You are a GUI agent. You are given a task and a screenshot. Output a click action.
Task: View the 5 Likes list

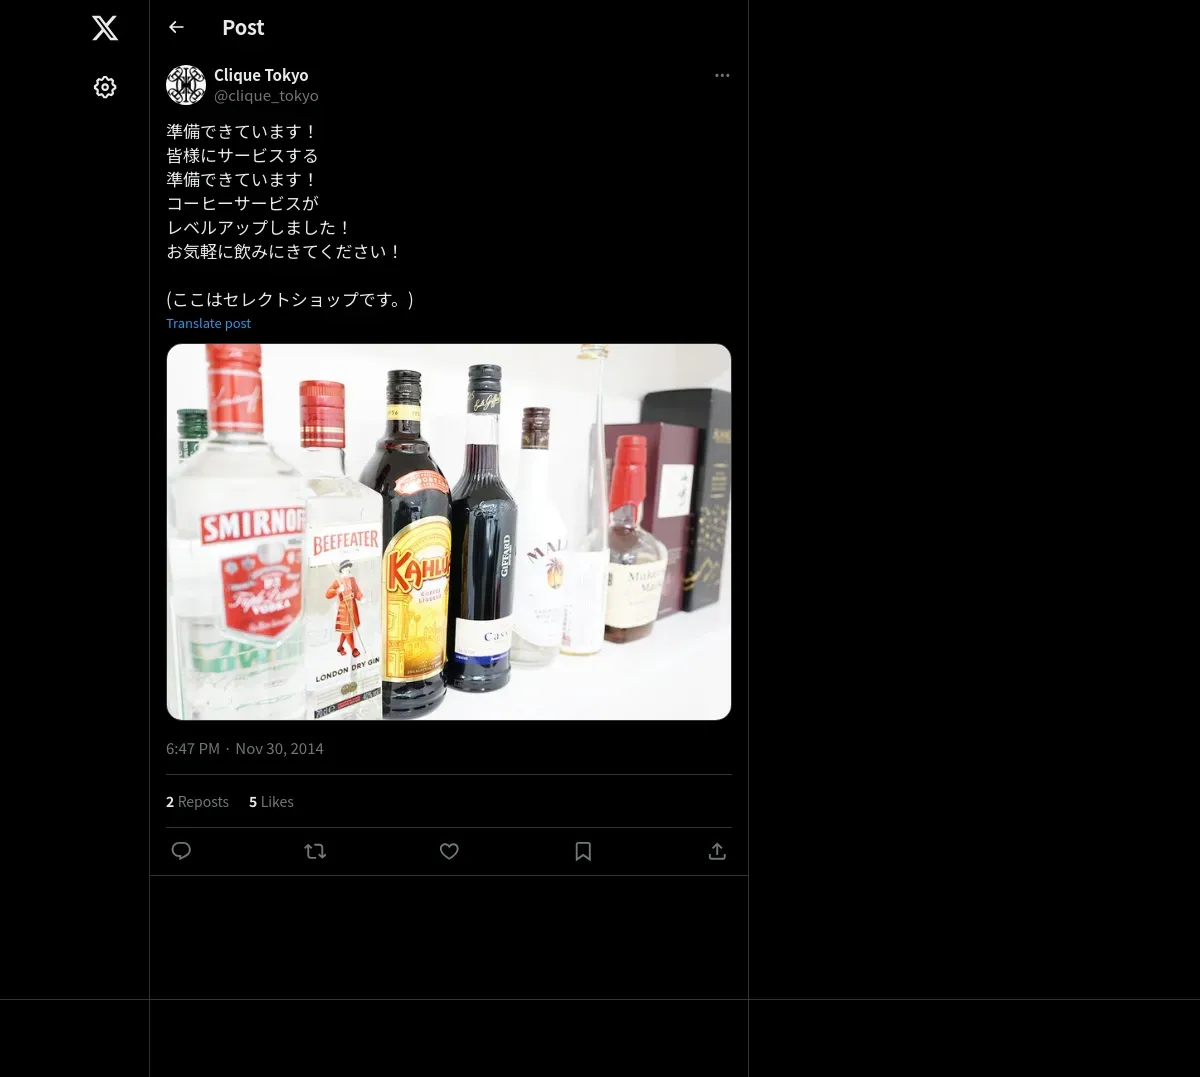pos(271,802)
